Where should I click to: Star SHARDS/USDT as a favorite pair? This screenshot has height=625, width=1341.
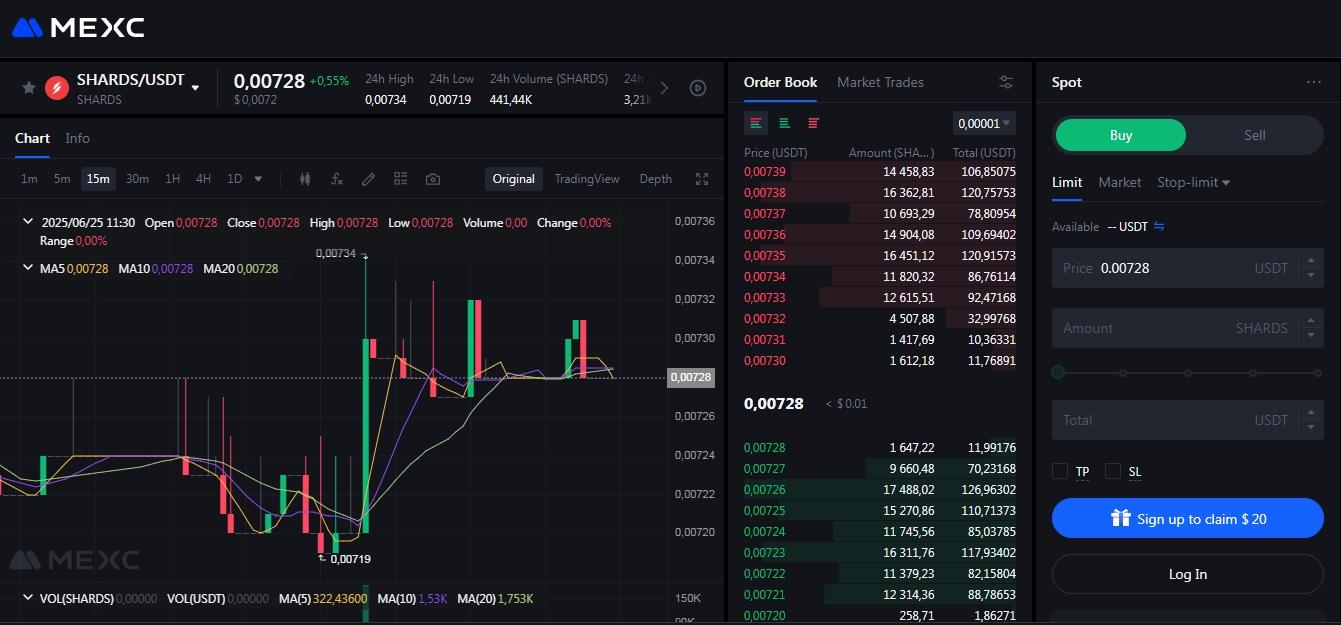tap(29, 88)
